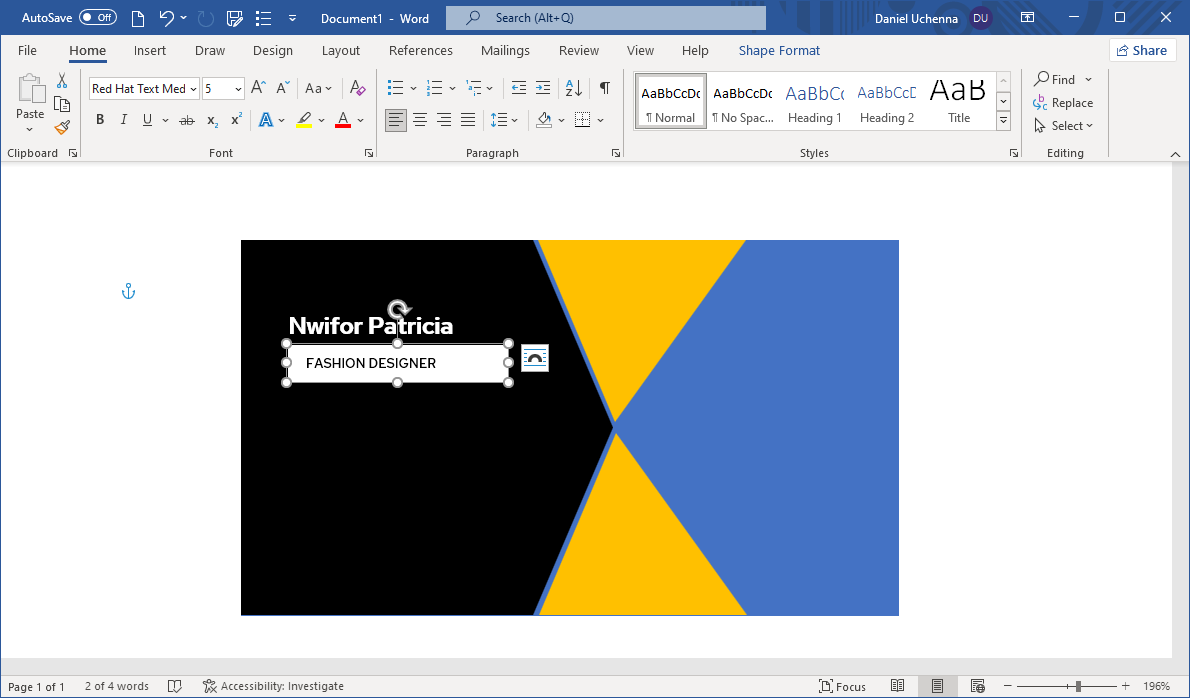Click the Clear All Formatting icon
The image size is (1190, 698).
click(358, 88)
